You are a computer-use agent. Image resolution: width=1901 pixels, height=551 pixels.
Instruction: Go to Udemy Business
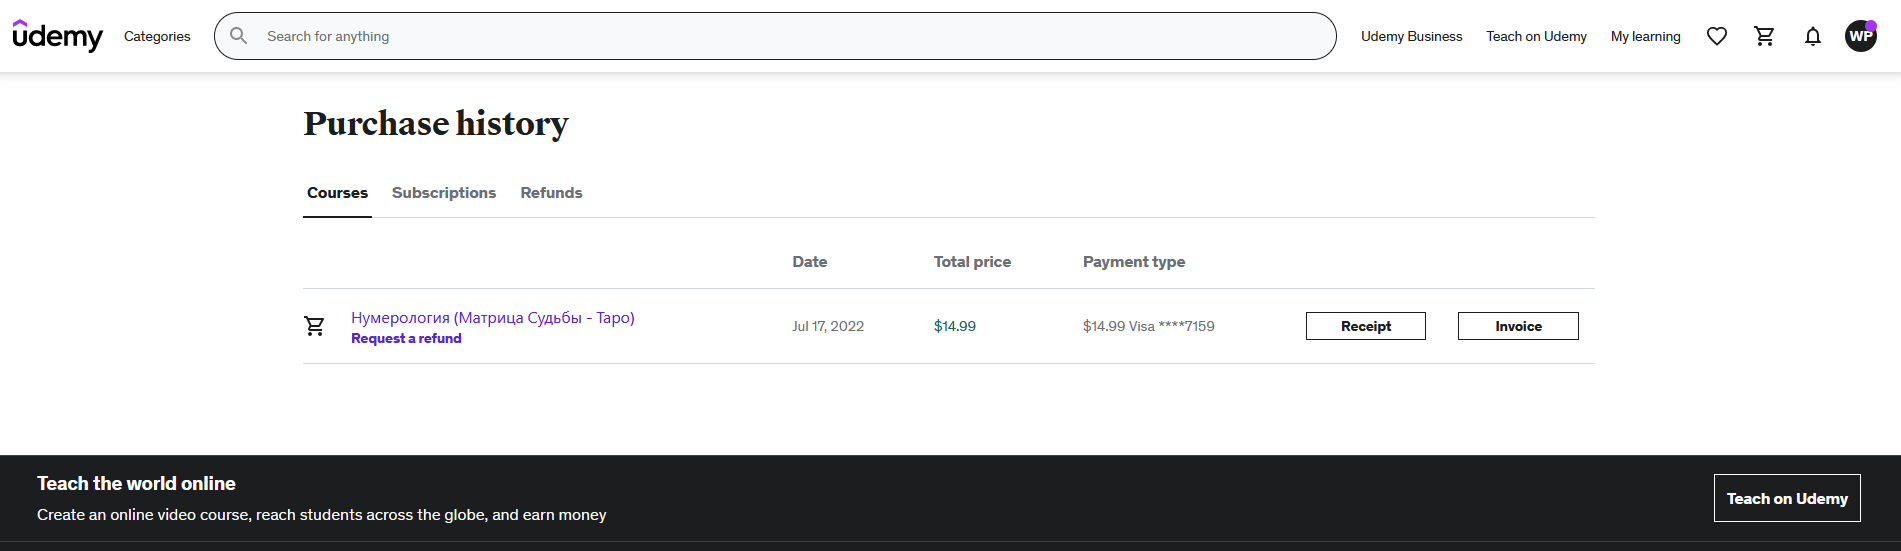coord(1411,36)
